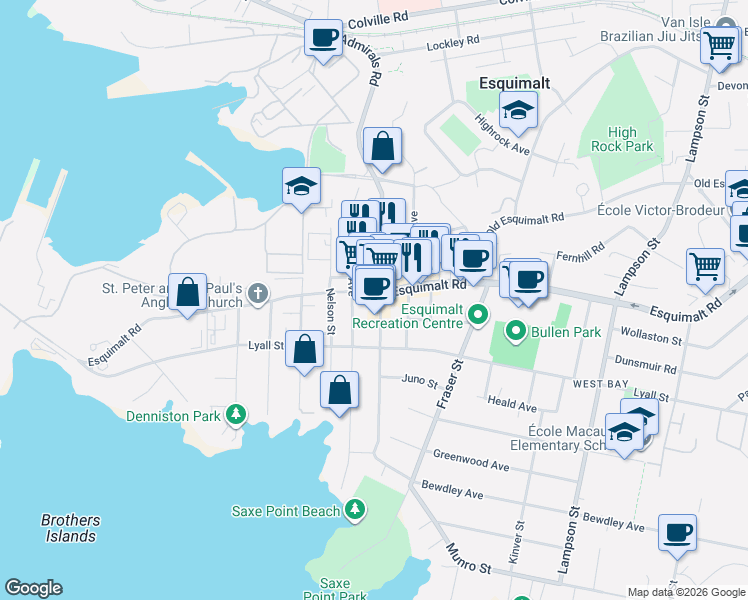Select the school marker by the harbour
The height and width of the screenshot is (600, 748).
[x=301, y=189]
